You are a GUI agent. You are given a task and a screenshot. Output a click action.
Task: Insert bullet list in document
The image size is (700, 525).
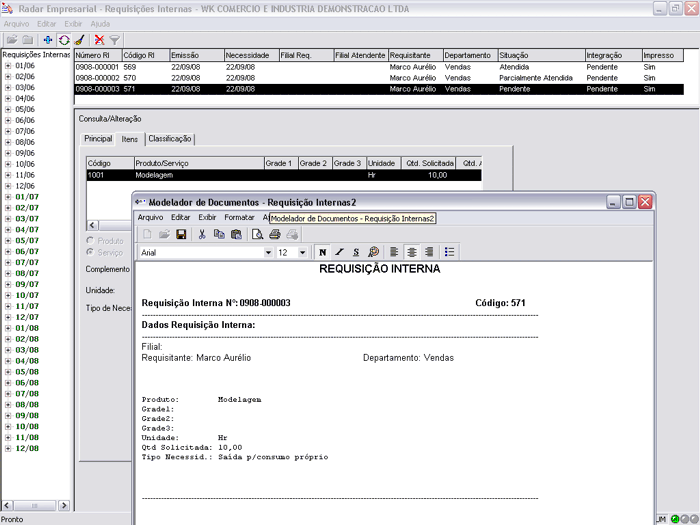(450, 252)
